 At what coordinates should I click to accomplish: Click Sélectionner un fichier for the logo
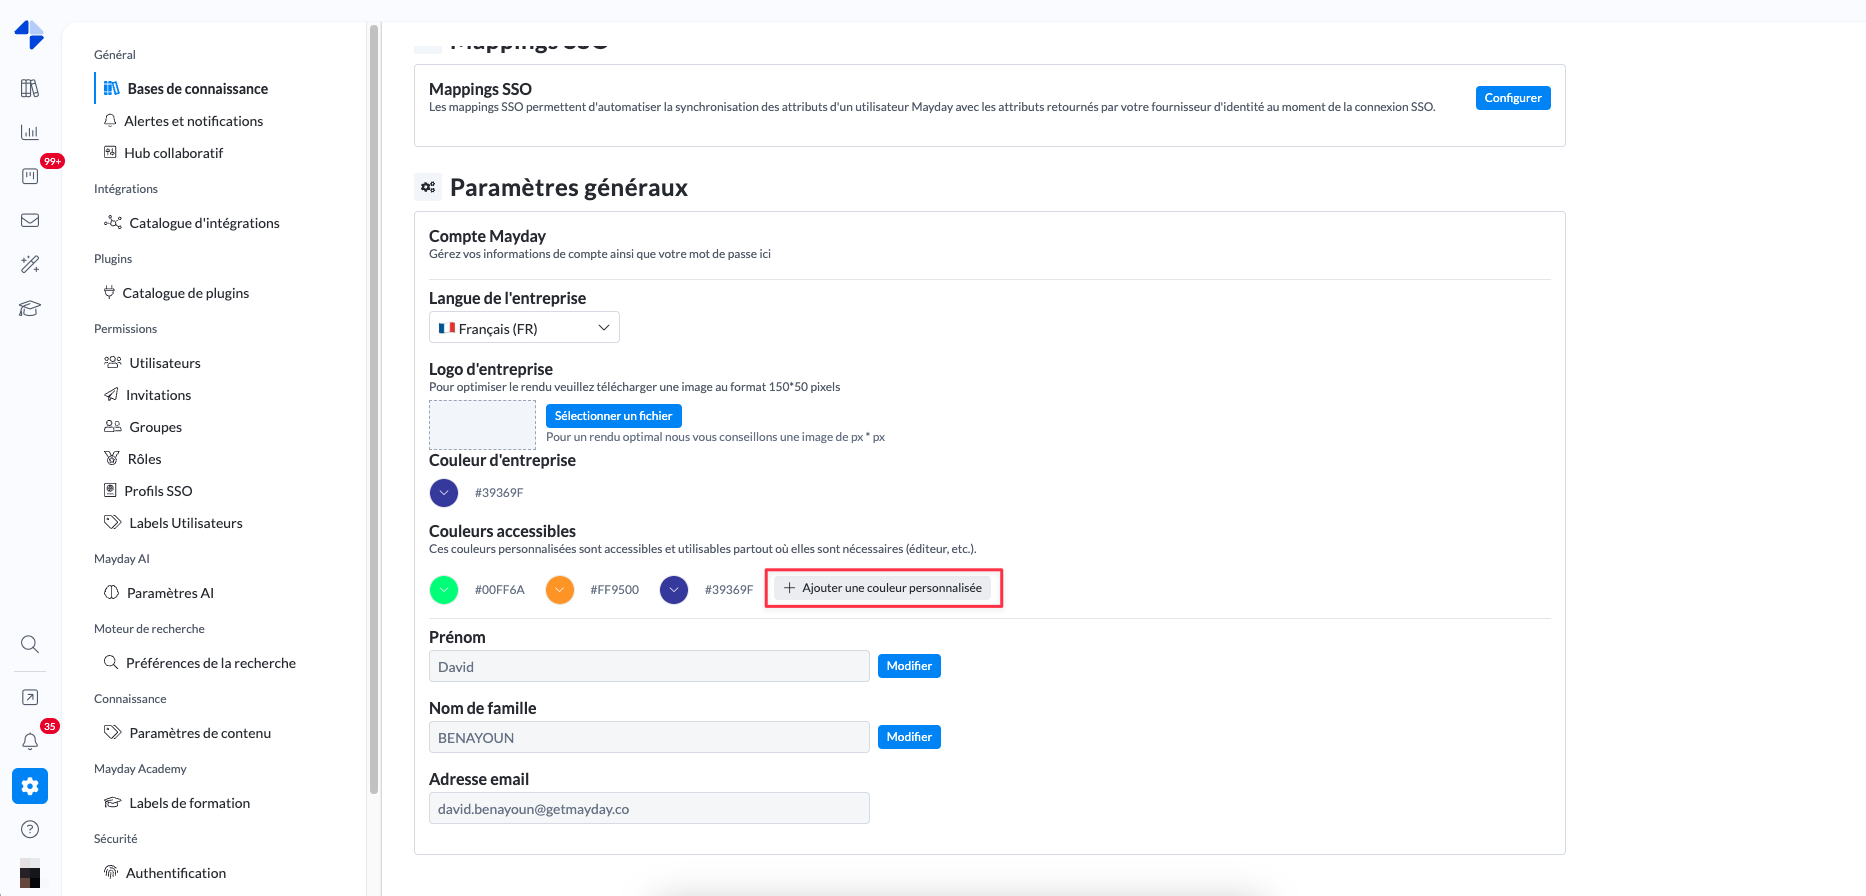tap(613, 416)
